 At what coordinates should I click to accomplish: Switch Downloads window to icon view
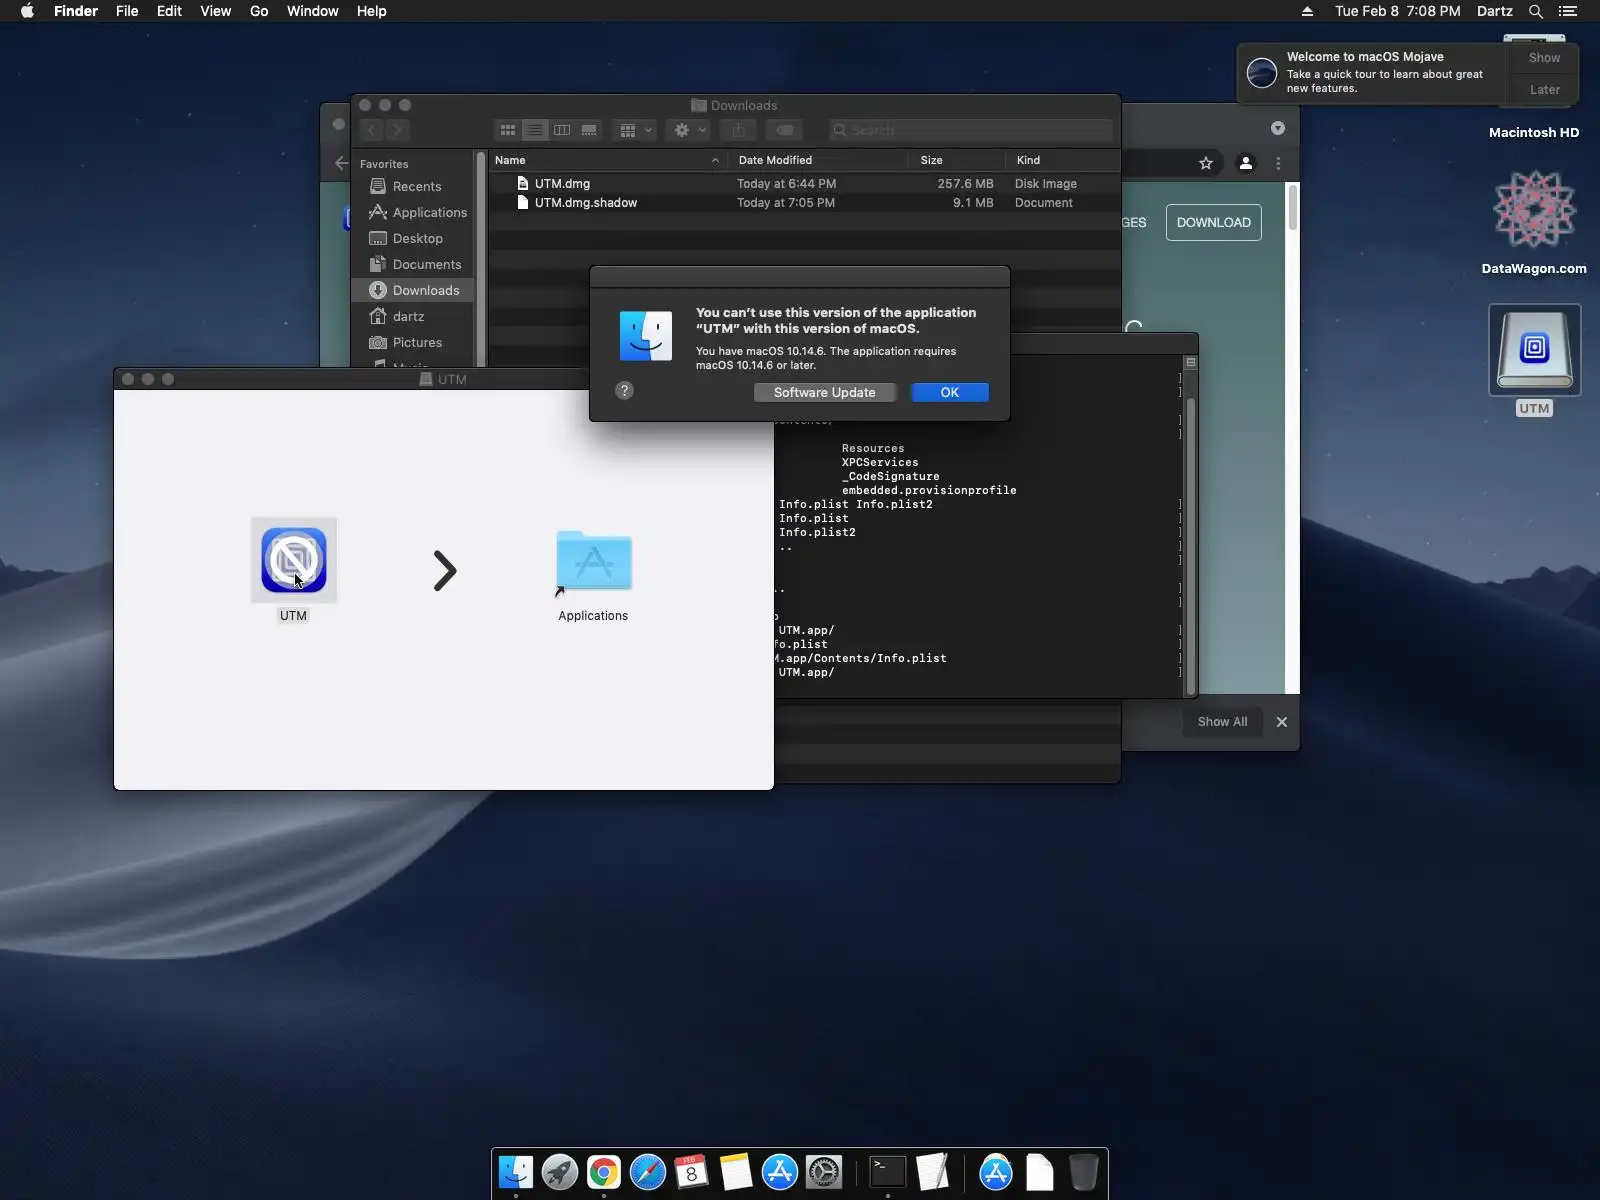click(x=508, y=130)
